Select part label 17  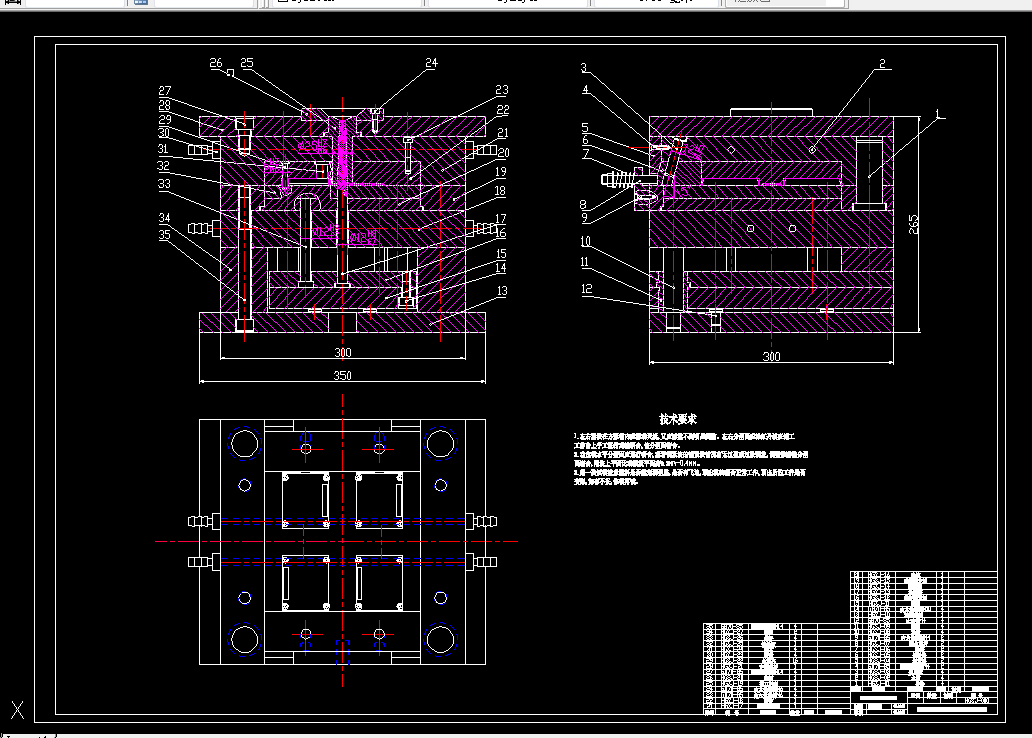[500, 219]
